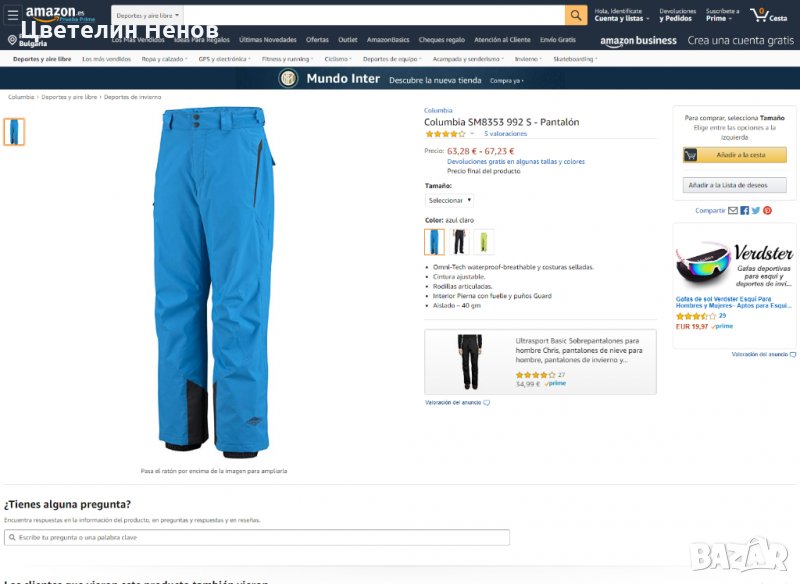Share product via email envelope icon
800x584 pixels.
(733, 211)
